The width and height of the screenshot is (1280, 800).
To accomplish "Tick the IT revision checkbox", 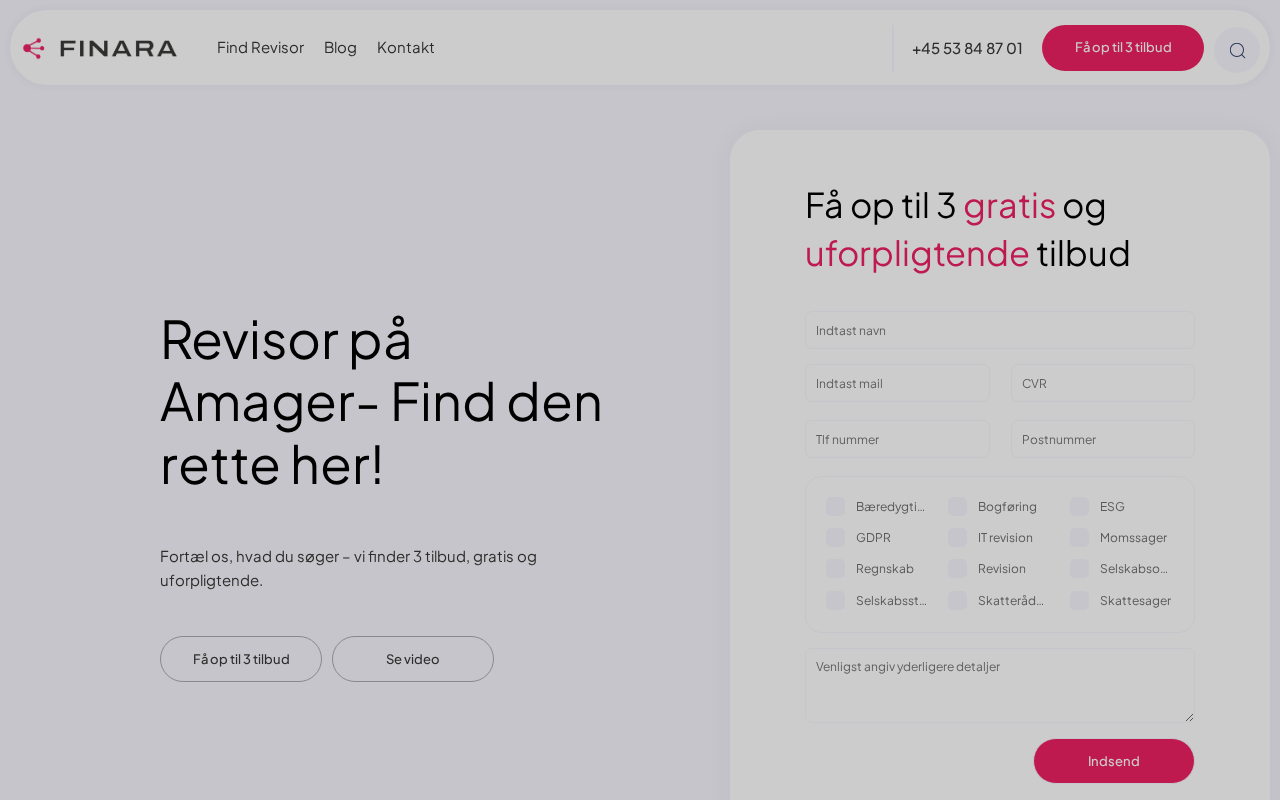I will pyautogui.click(x=958, y=538).
